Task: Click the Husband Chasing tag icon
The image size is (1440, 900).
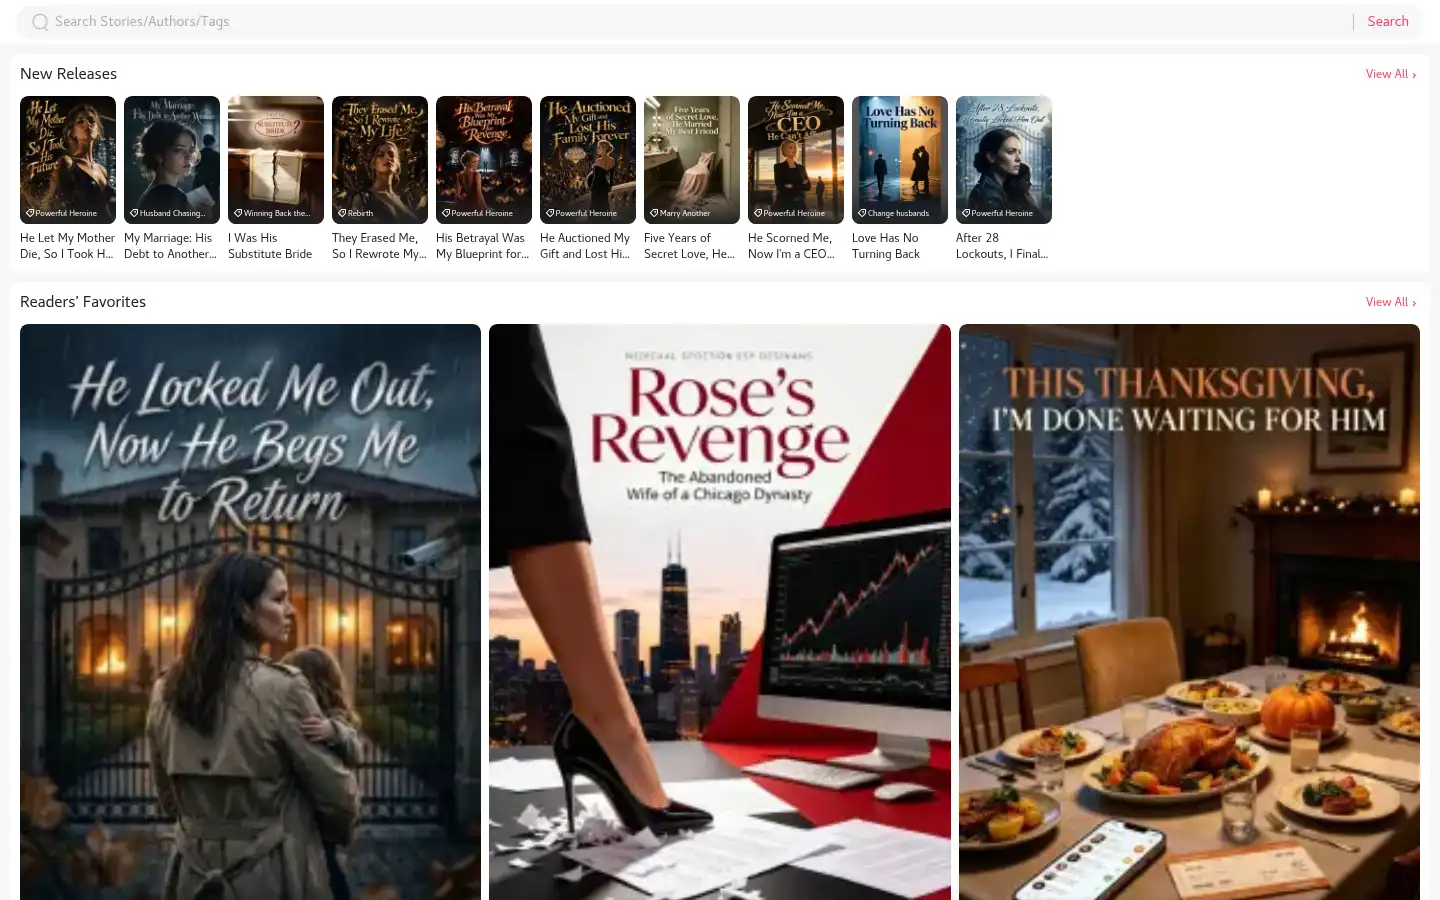Action: point(134,213)
